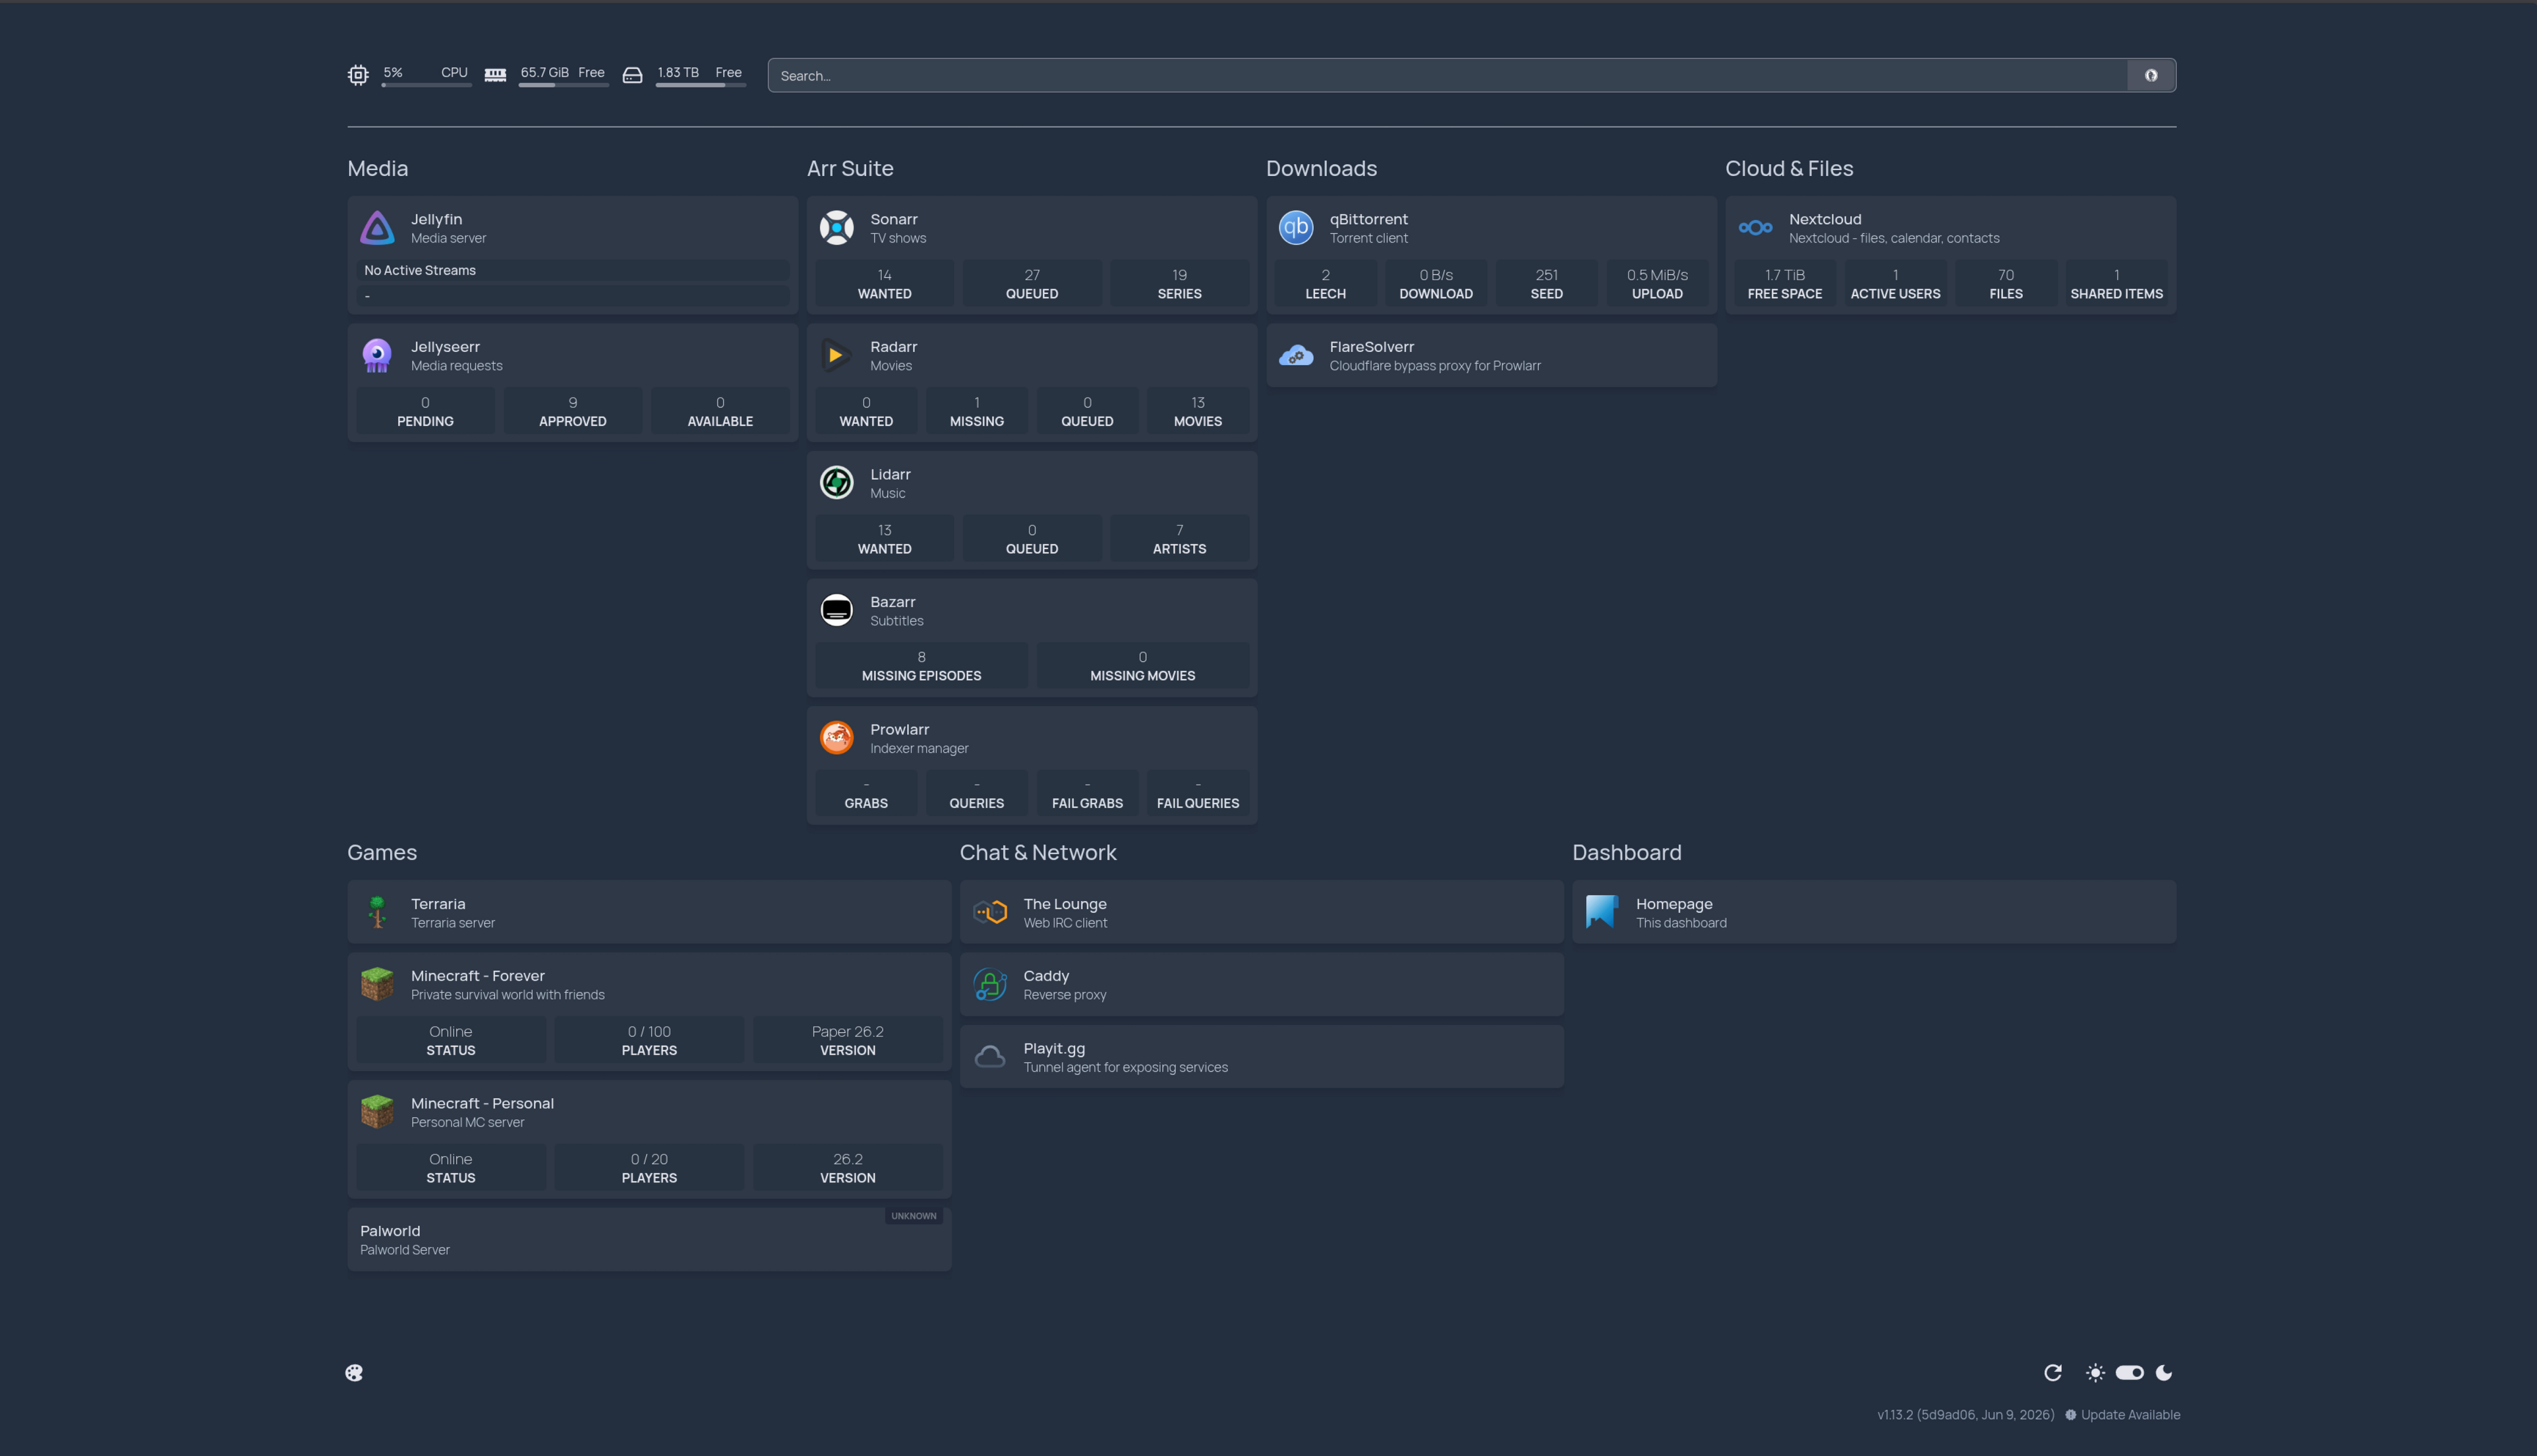The width and height of the screenshot is (2537, 1456).
Task: Click the Homepage blue logo icon
Action: 1602,912
